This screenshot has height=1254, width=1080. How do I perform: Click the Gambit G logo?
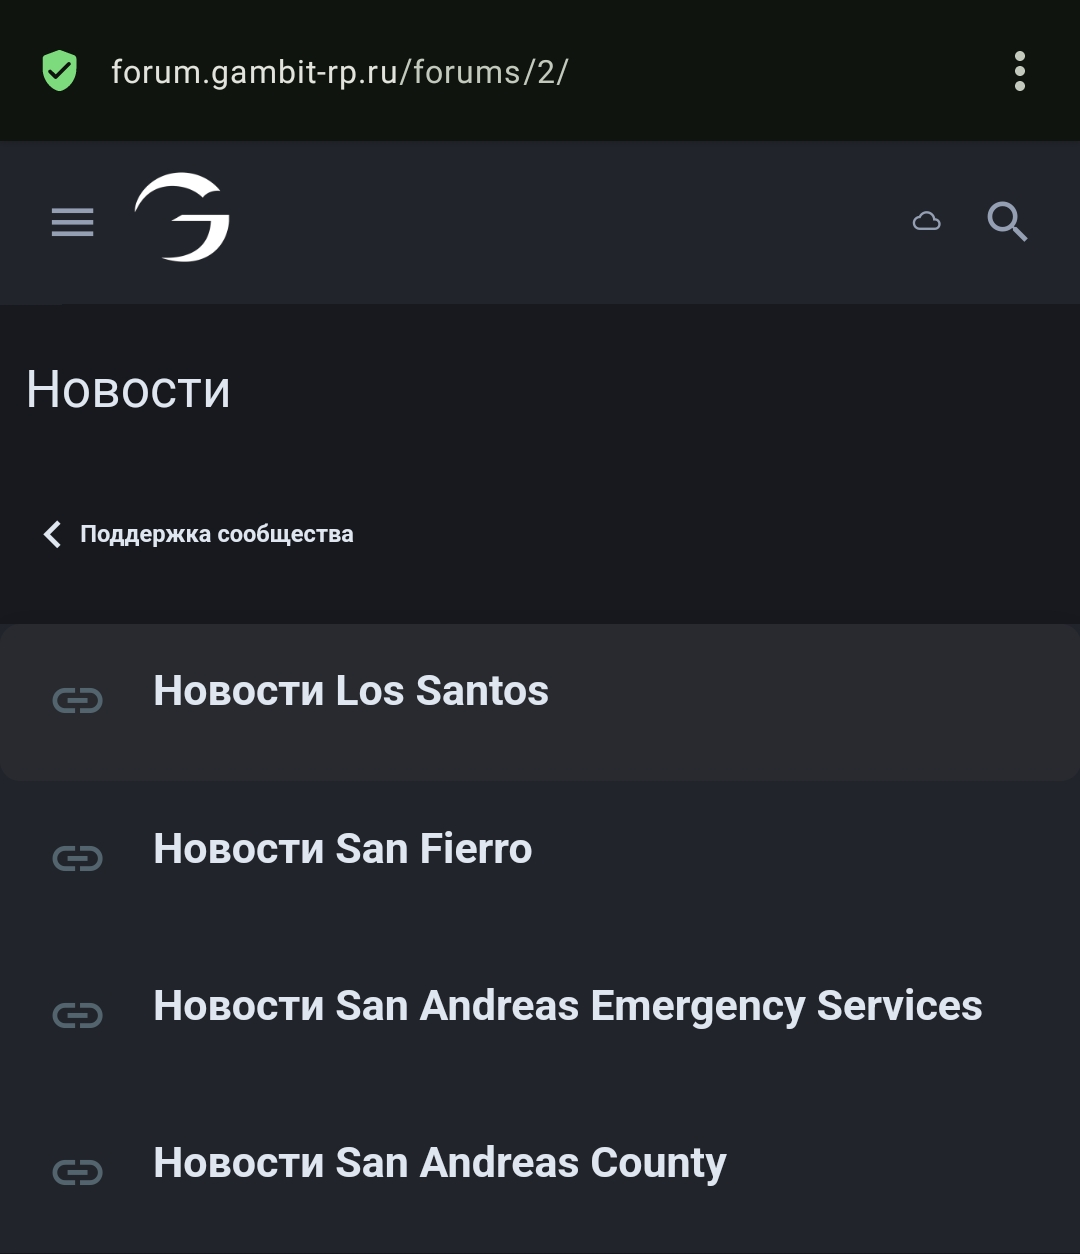pos(183,218)
